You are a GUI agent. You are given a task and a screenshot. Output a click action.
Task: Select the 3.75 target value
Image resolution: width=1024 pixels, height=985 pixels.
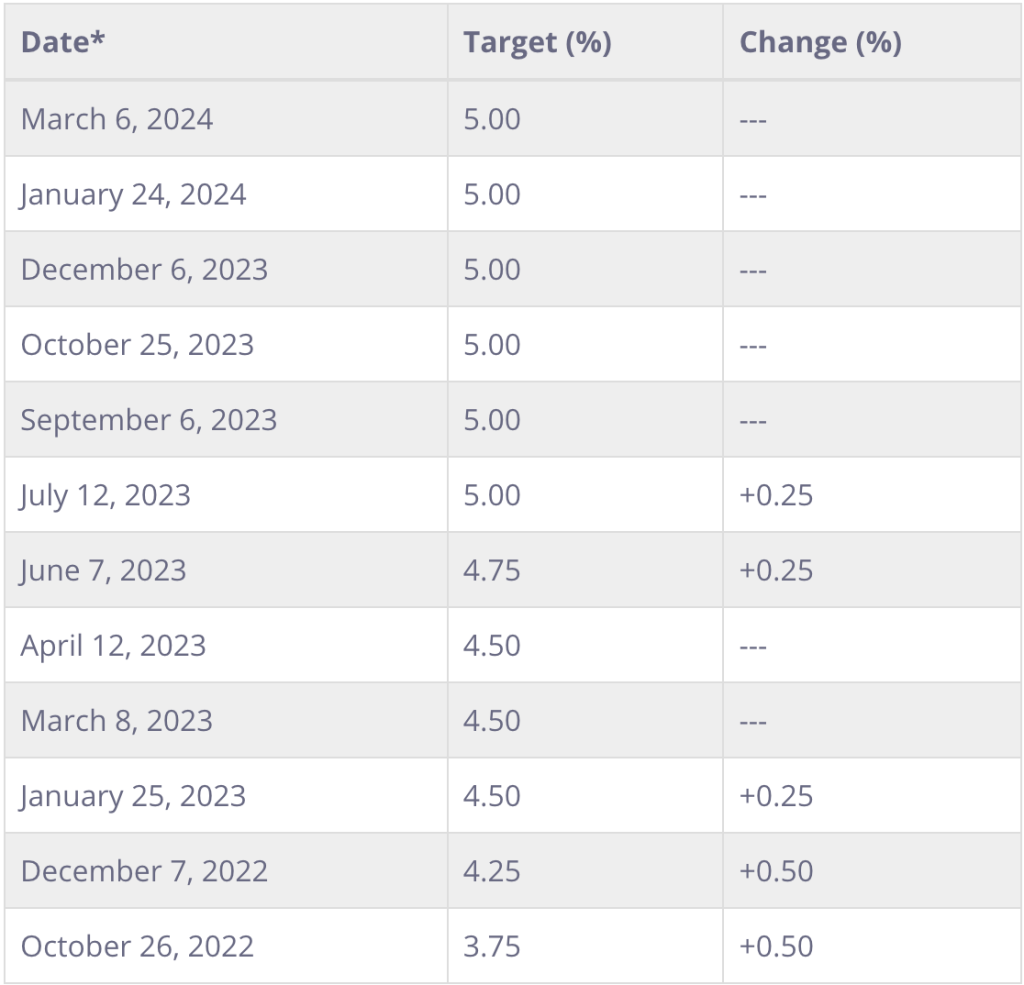tap(492, 946)
